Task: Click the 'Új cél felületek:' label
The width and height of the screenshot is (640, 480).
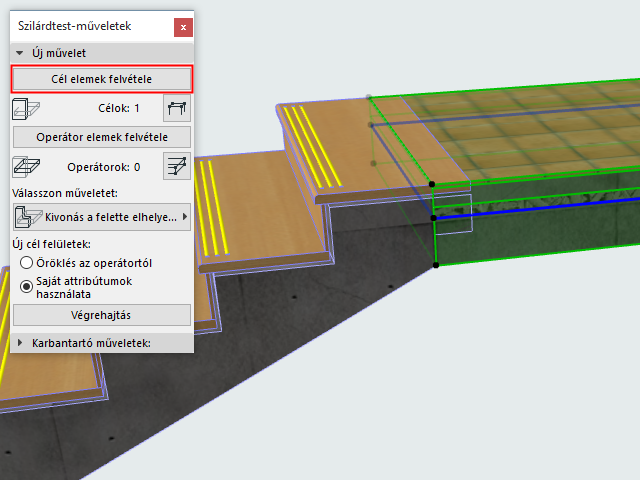Action: 51,244
